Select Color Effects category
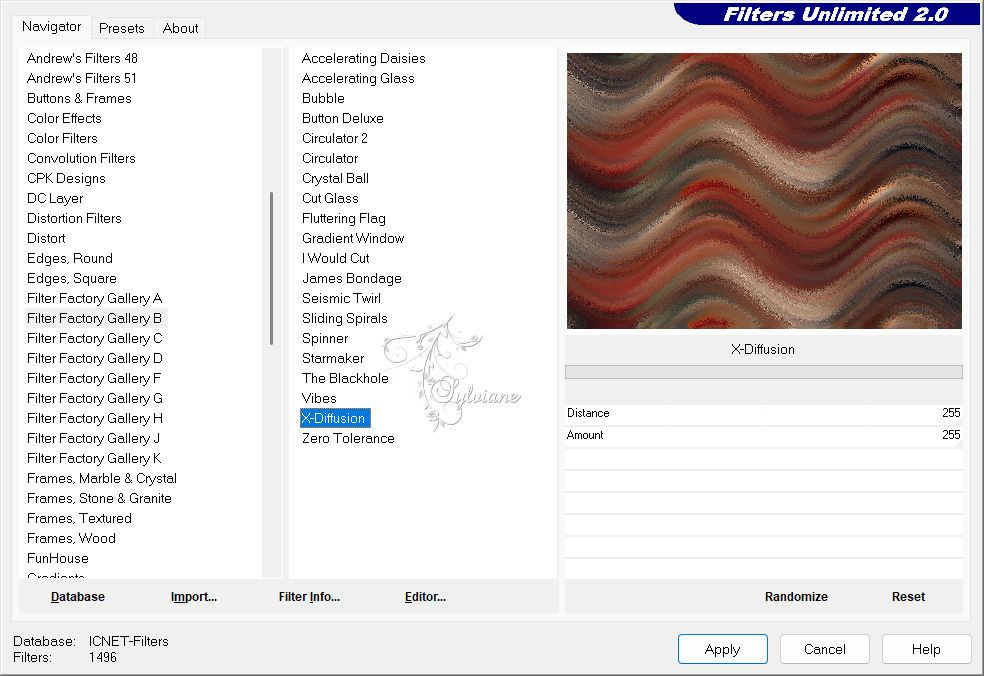This screenshot has width=984, height=676. [x=64, y=119]
